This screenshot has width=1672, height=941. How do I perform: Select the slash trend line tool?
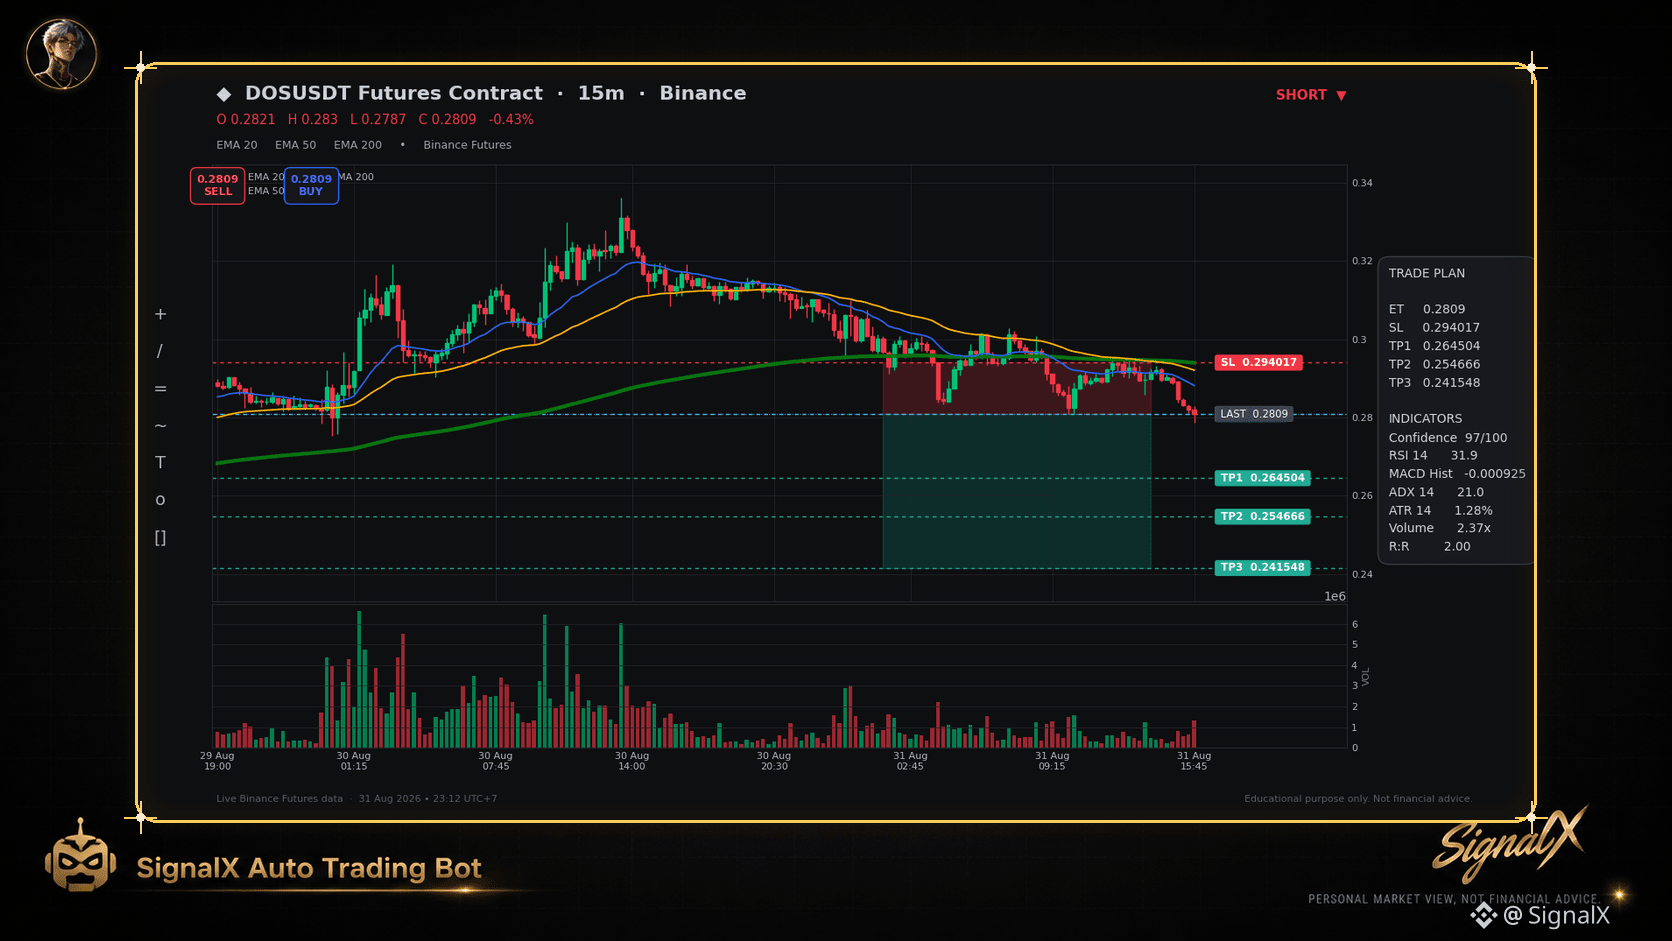pyautogui.click(x=160, y=351)
